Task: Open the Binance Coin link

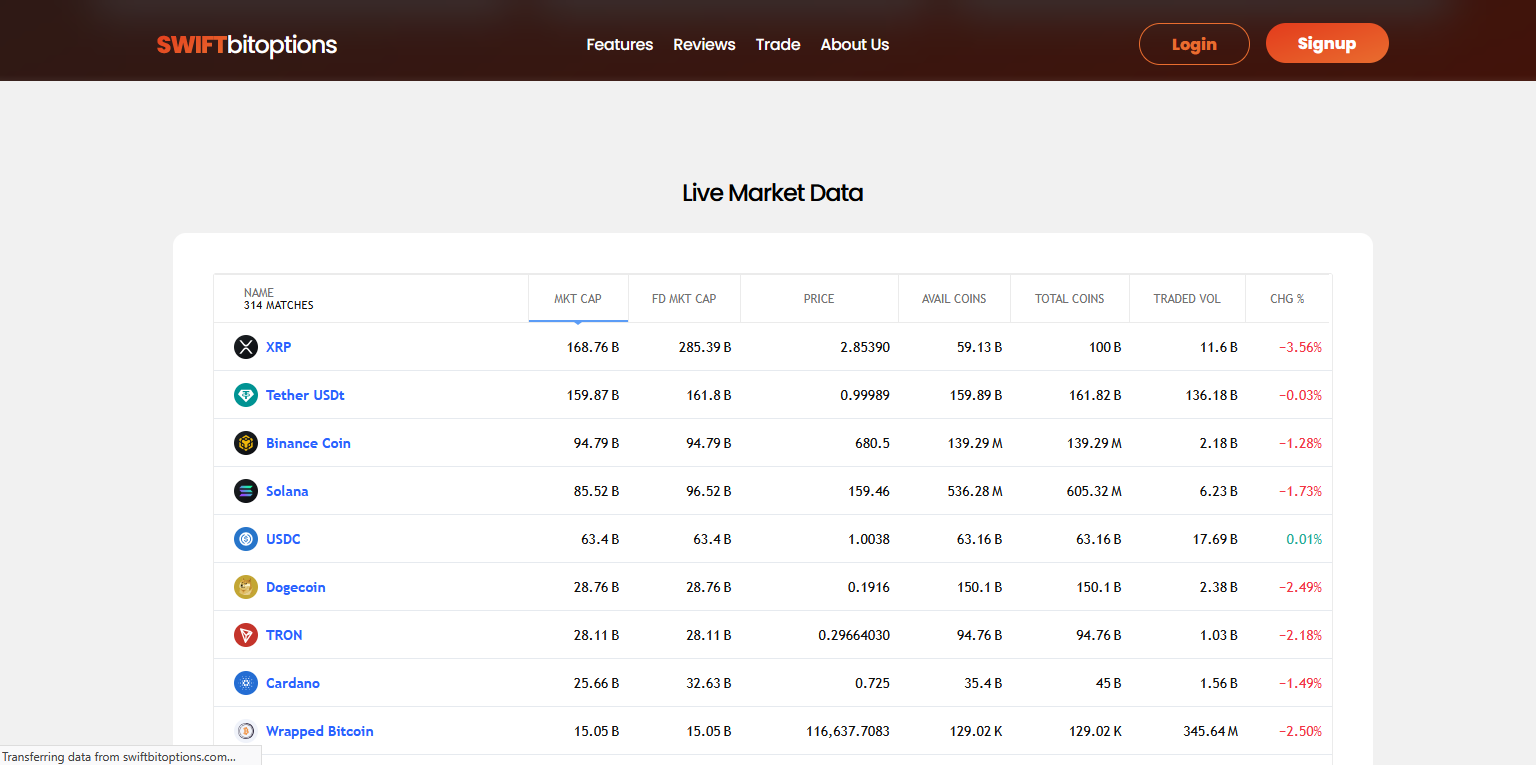Action: click(x=308, y=443)
